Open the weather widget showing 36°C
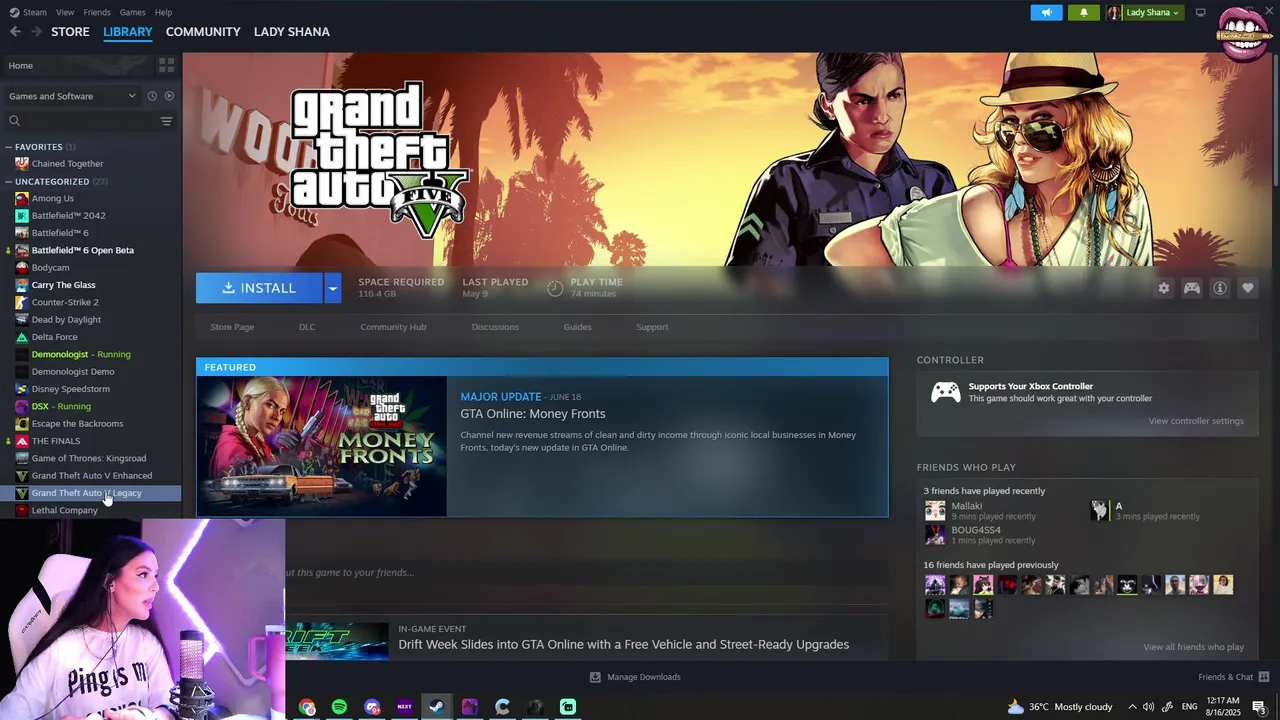Viewport: 1280px width, 720px height. click(1060, 707)
